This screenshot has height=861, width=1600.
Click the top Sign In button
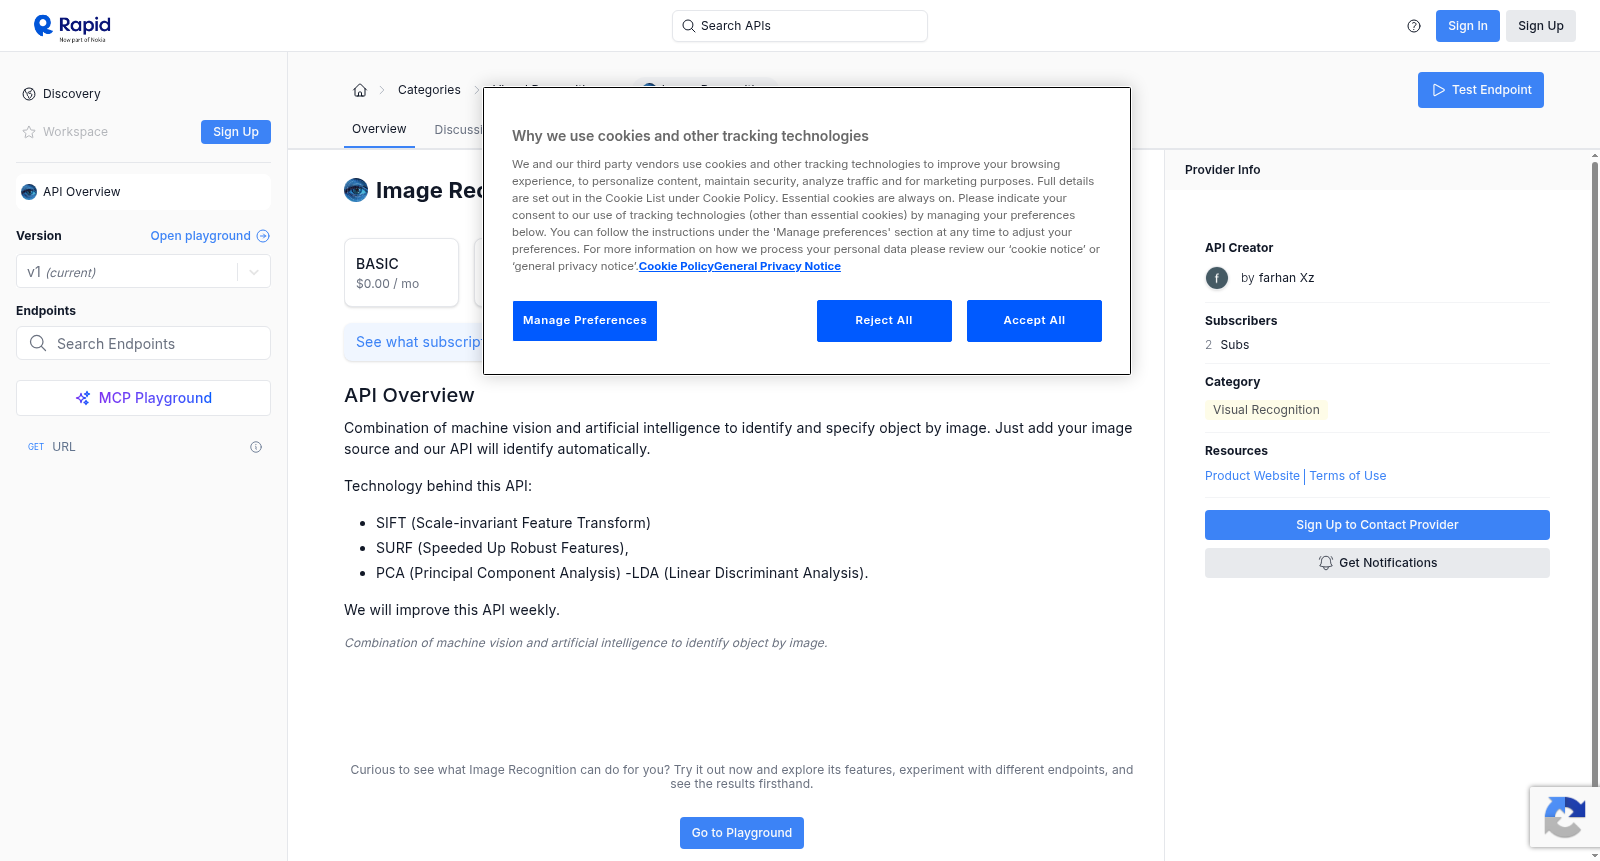click(x=1468, y=26)
